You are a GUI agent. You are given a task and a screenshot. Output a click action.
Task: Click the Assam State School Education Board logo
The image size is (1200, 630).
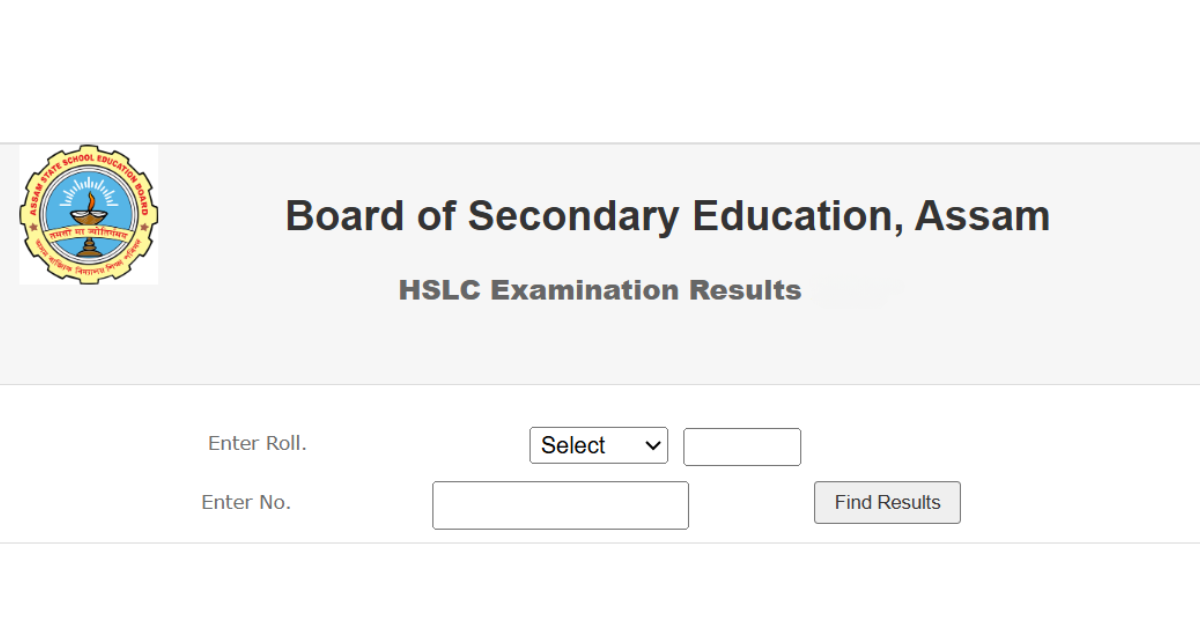[89, 214]
